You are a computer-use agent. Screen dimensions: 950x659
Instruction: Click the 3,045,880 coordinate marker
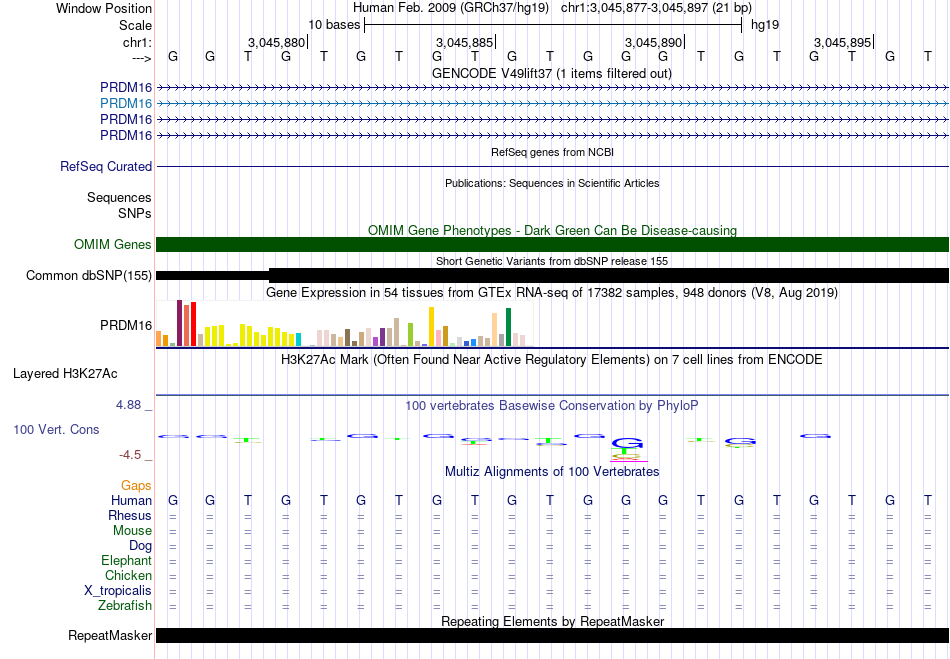276,42
